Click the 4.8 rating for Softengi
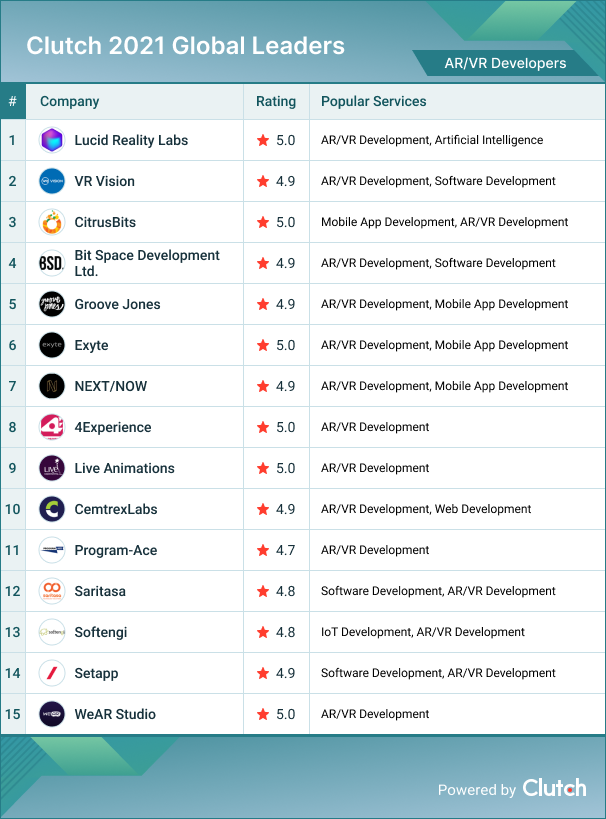This screenshot has height=819, width=606. coord(286,632)
